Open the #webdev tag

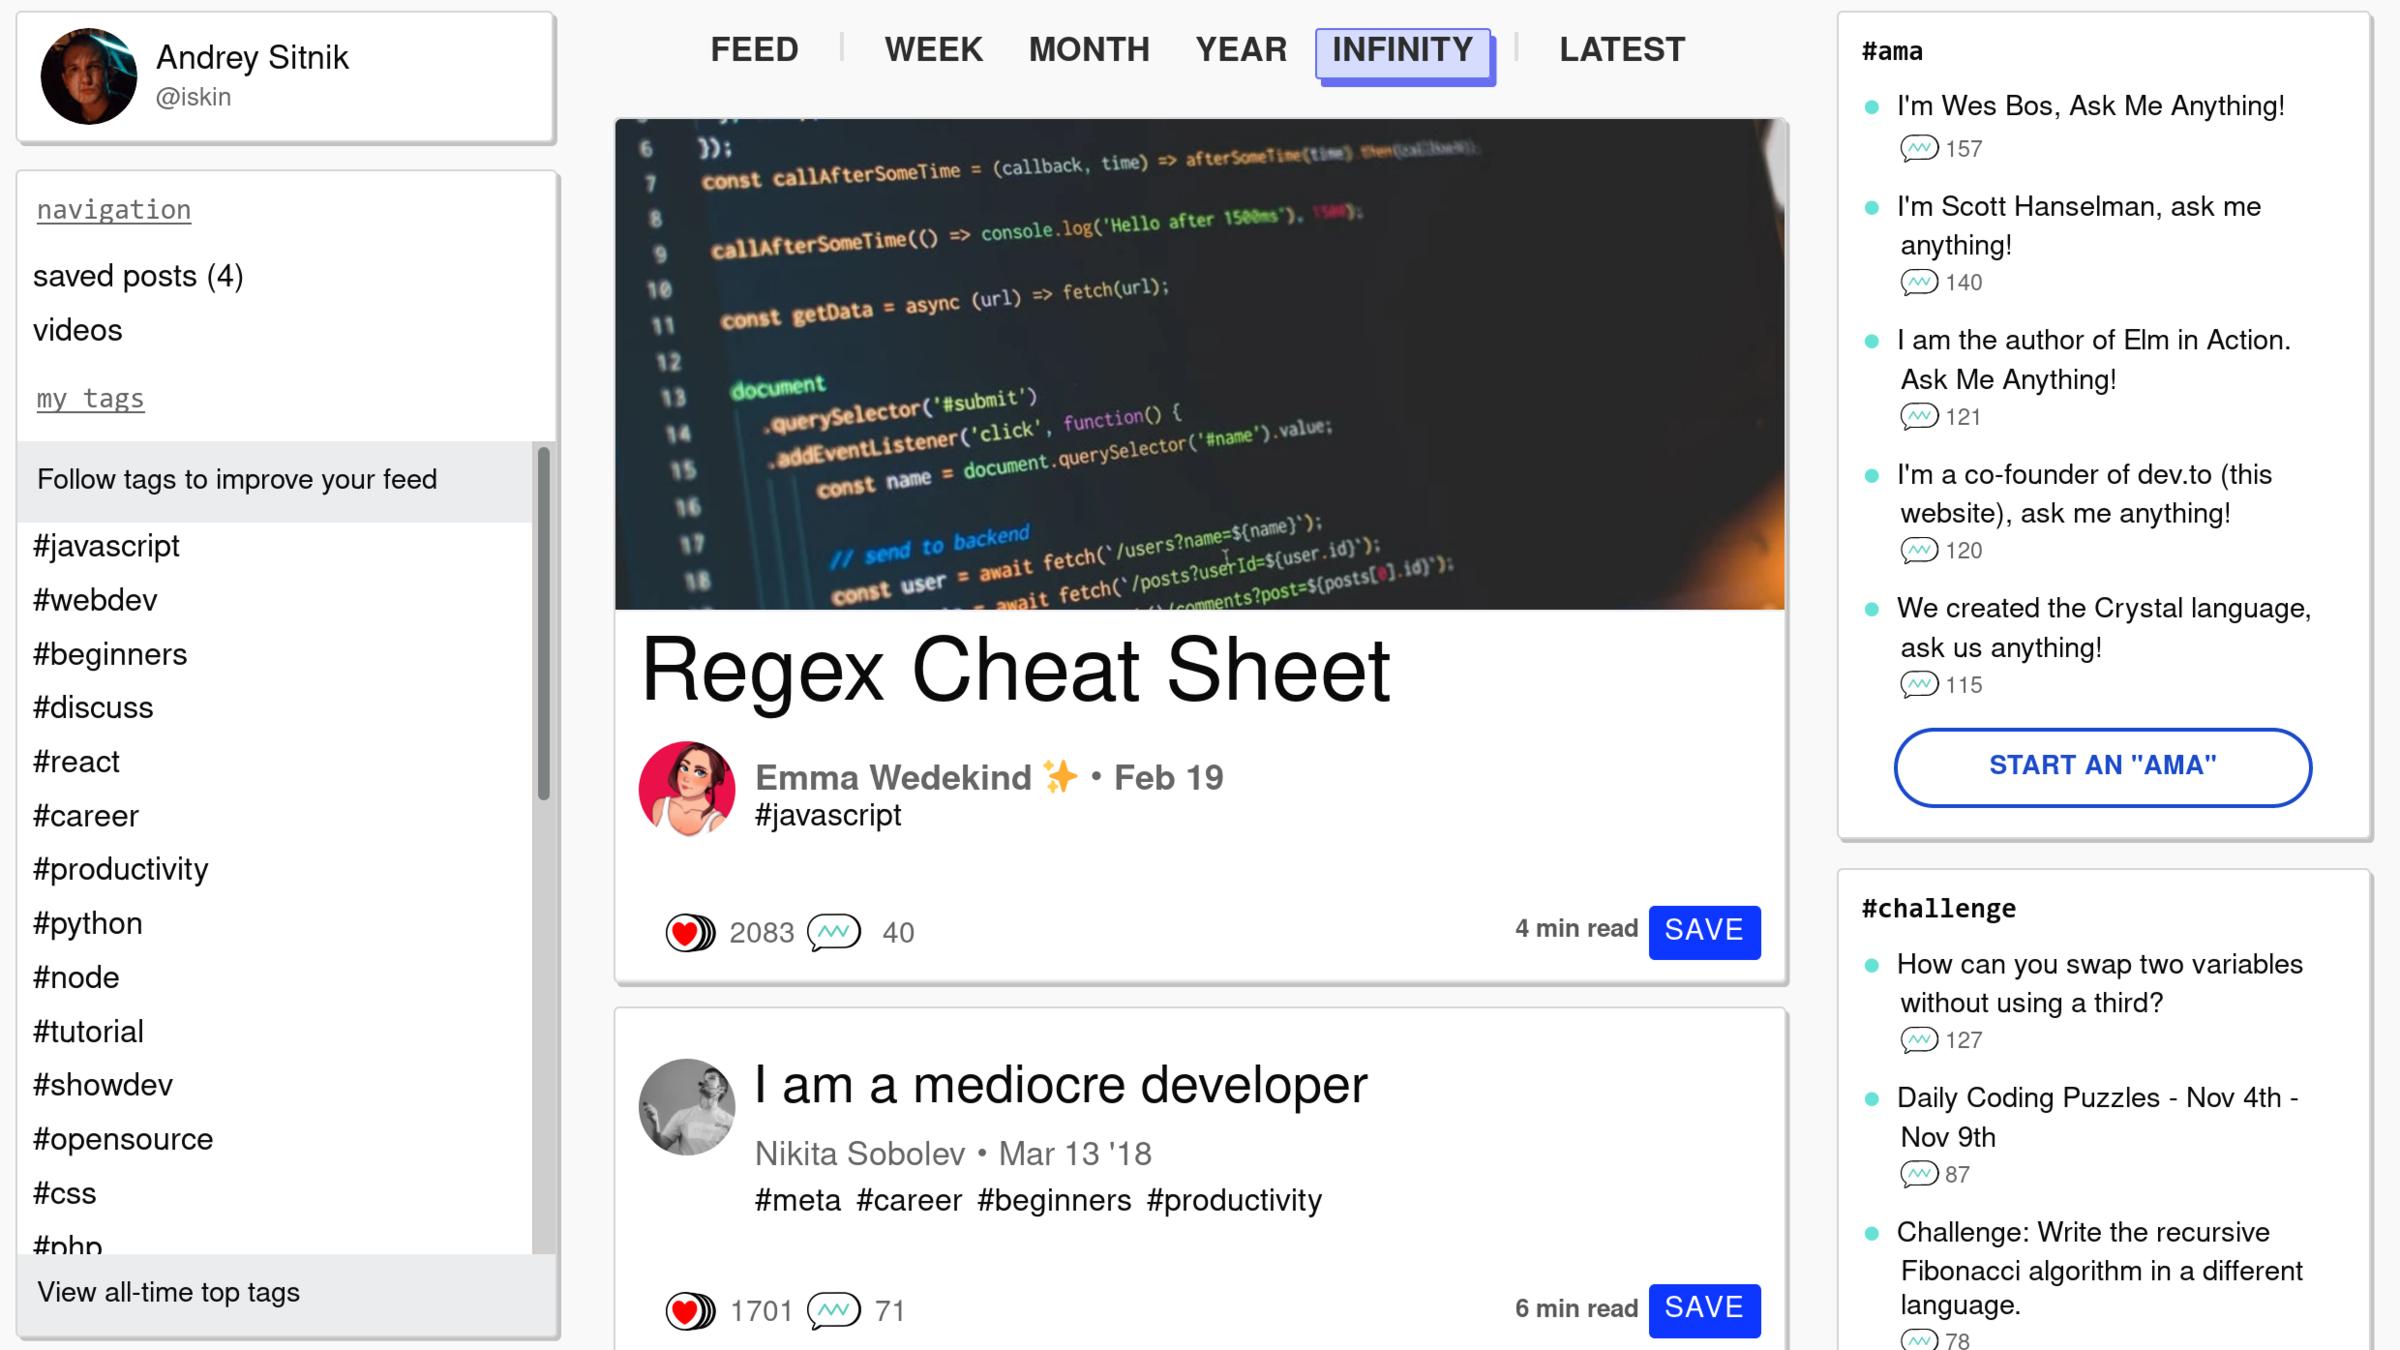(x=95, y=601)
